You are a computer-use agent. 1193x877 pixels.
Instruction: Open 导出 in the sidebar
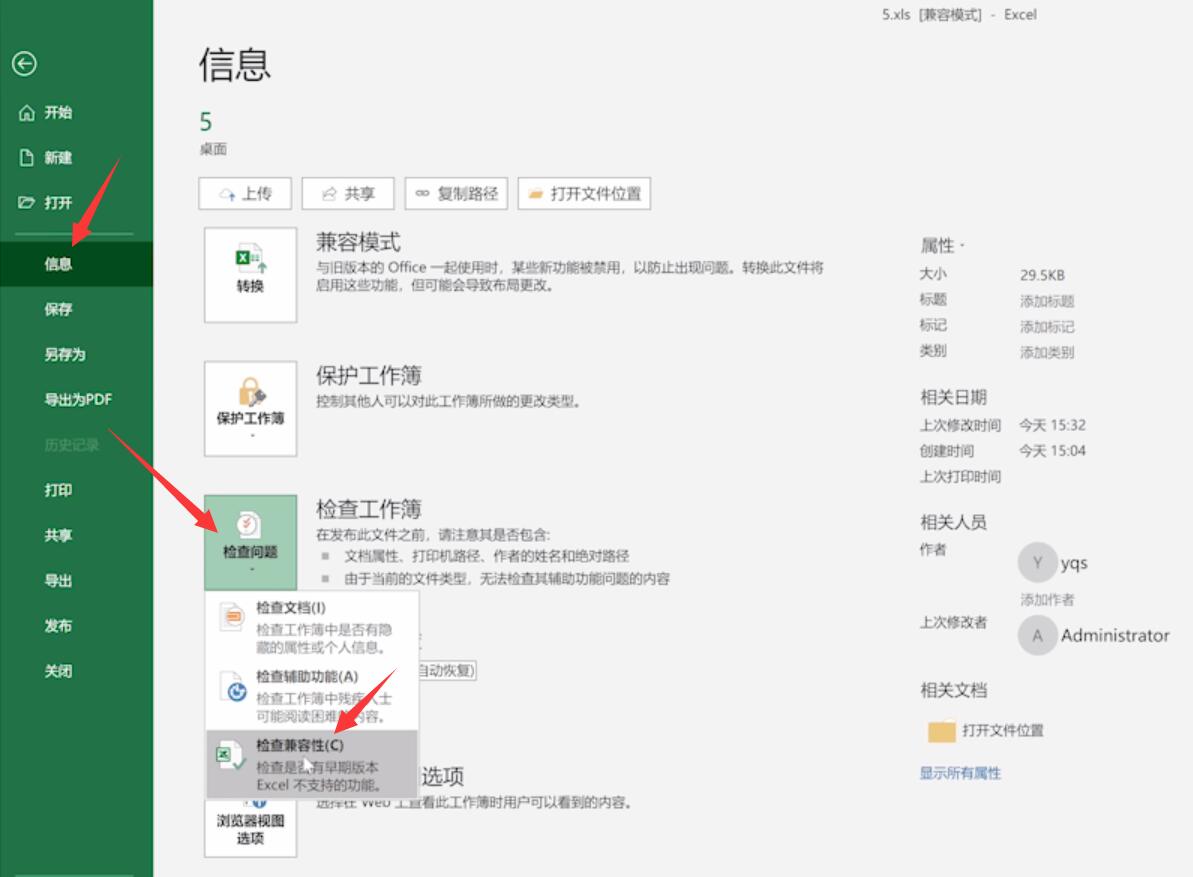tap(59, 580)
